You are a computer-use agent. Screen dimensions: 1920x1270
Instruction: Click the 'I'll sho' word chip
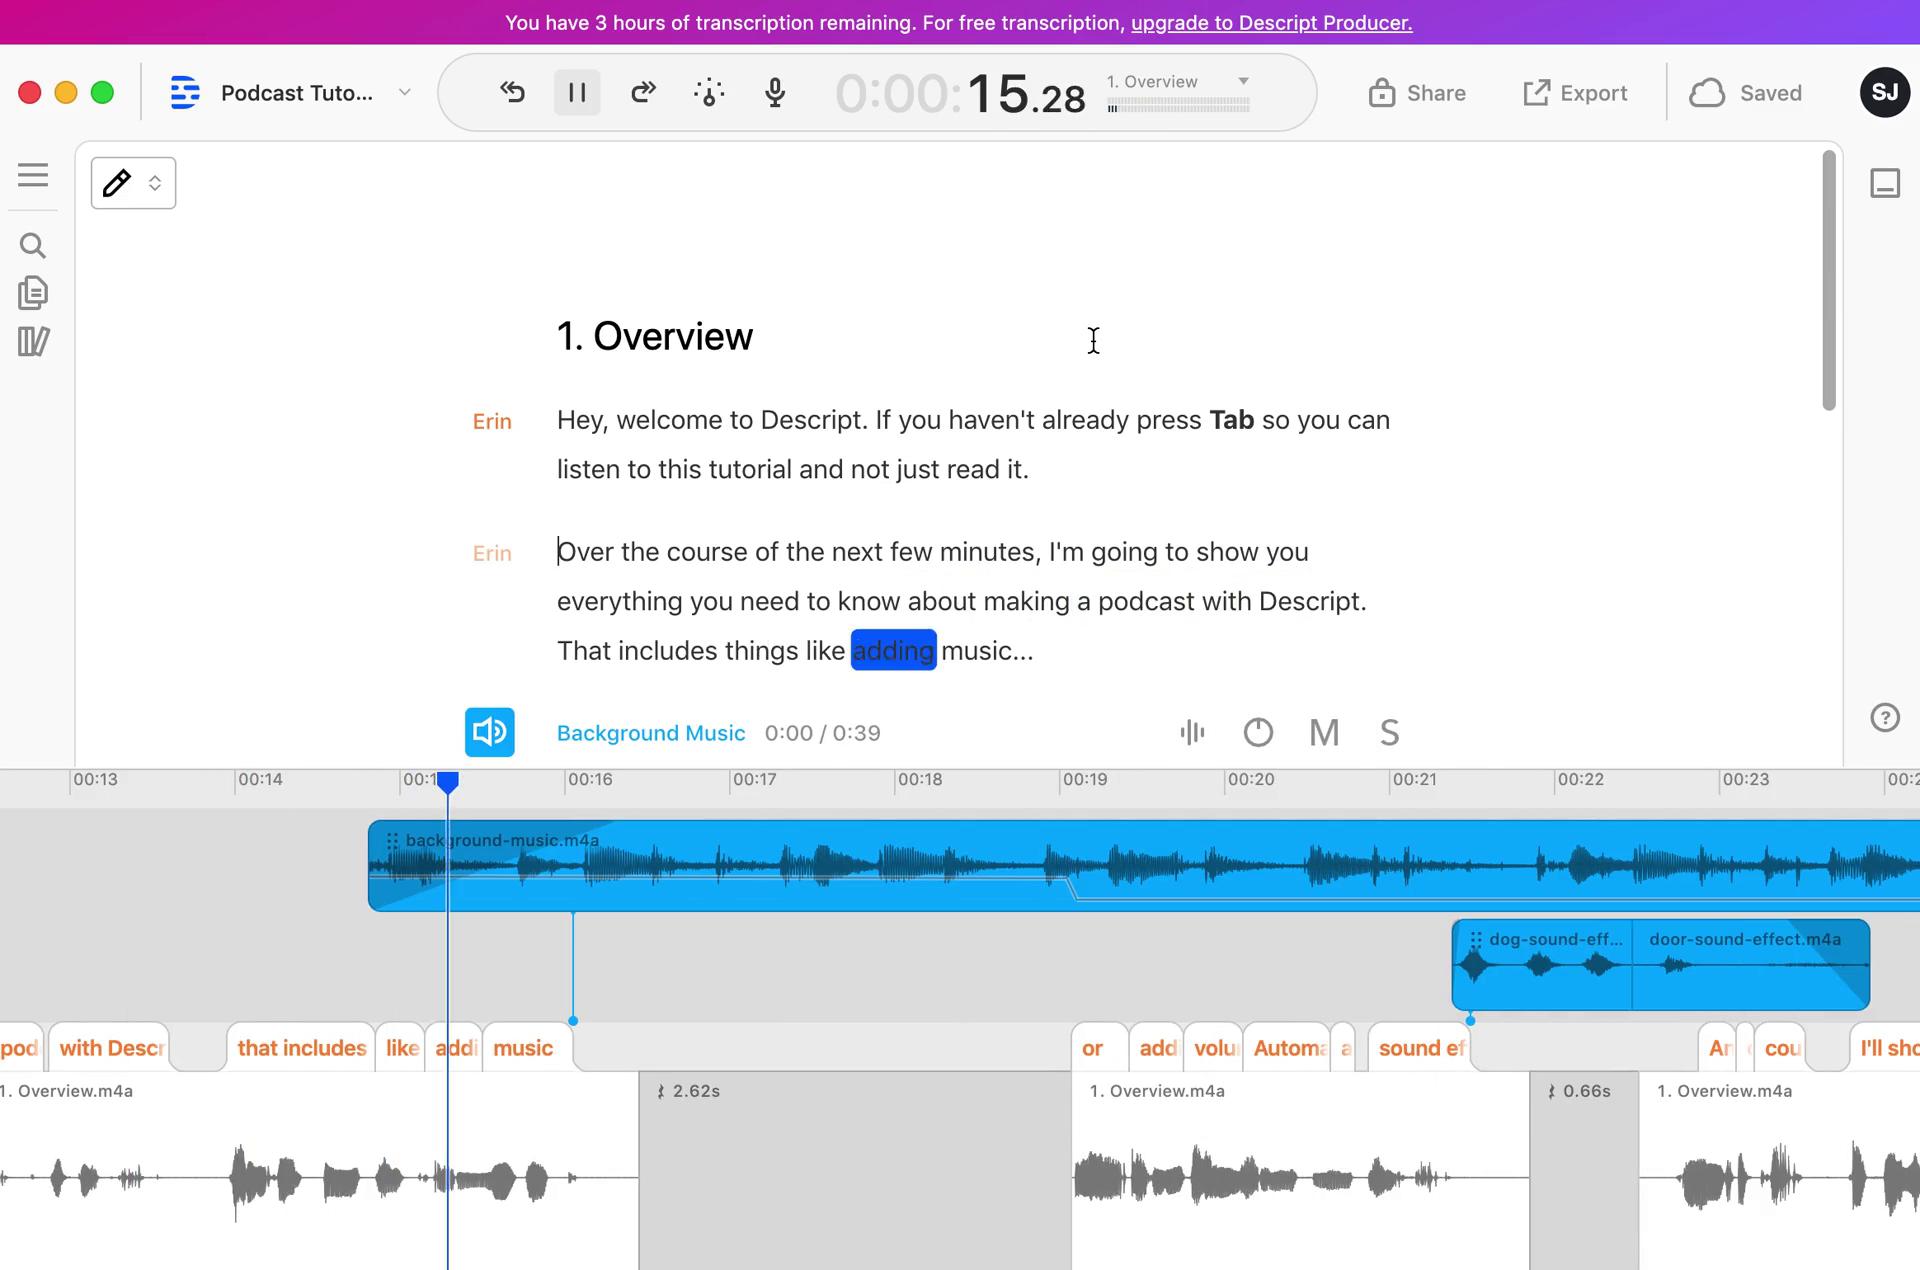1887,1048
